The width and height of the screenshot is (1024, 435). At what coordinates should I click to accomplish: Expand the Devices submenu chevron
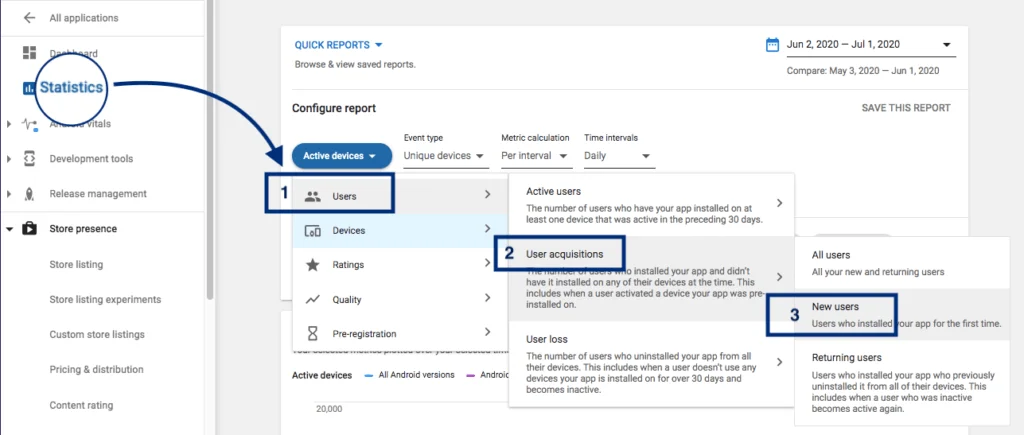487,229
